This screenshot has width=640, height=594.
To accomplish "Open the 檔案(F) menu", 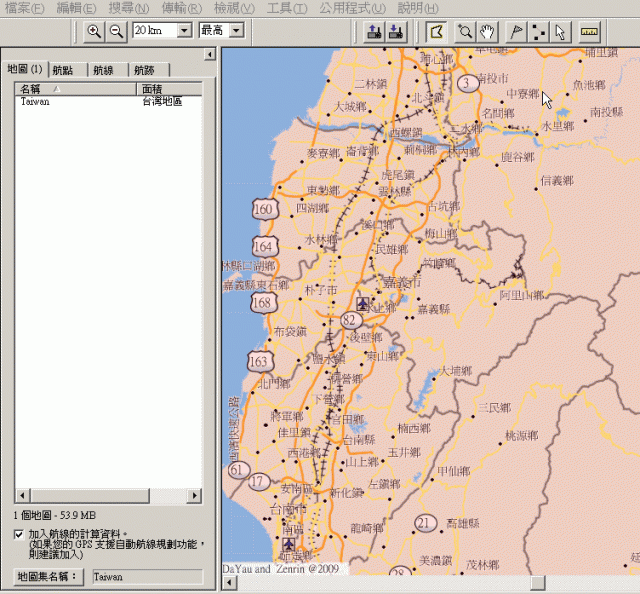I will point(24,8).
